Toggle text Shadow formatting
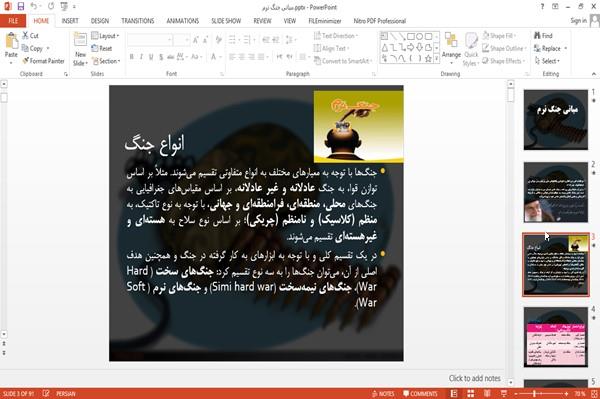The width and height of the screenshot is (600, 399). click(161, 57)
